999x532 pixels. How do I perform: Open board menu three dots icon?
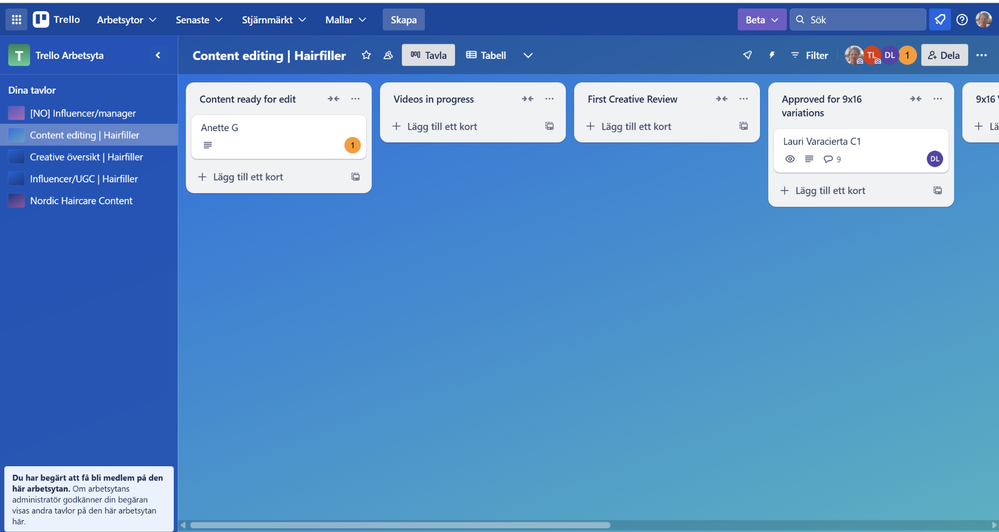(x=981, y=55)
